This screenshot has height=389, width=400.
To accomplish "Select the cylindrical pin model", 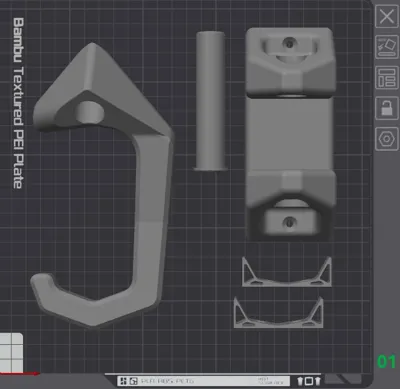I will click(x=210, y=101).
